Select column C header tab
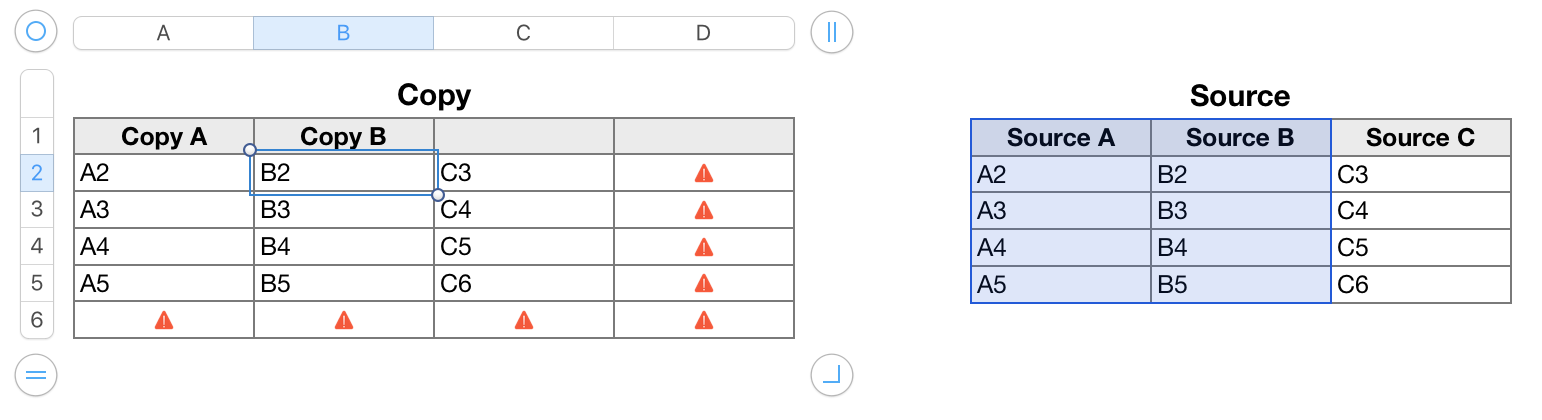This screenshot has width=1542, height=420. click(523, 33)
